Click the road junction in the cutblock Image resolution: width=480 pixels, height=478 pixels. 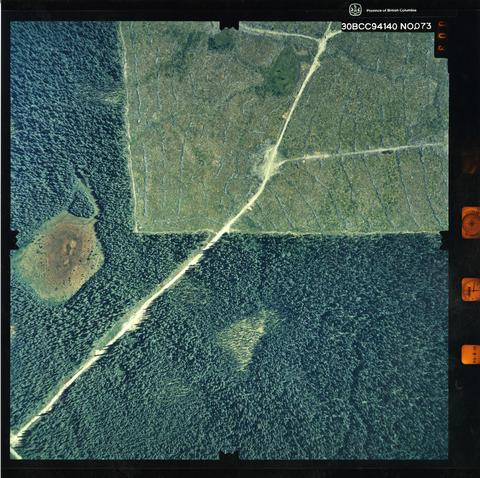click(x=272, y=161)
